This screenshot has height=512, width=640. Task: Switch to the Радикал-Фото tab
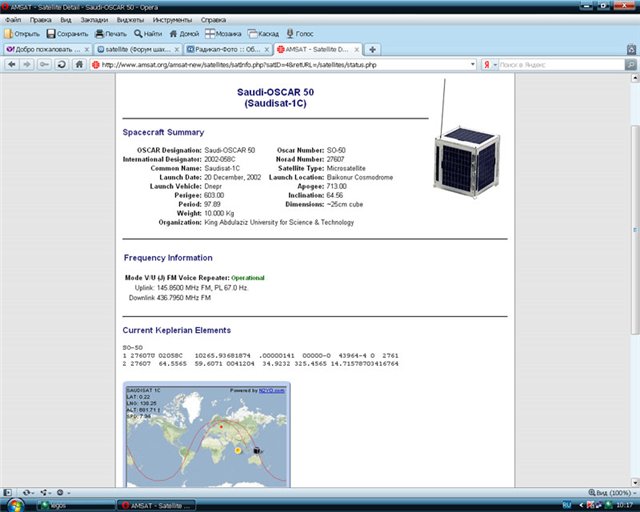(x=227, y=48)
